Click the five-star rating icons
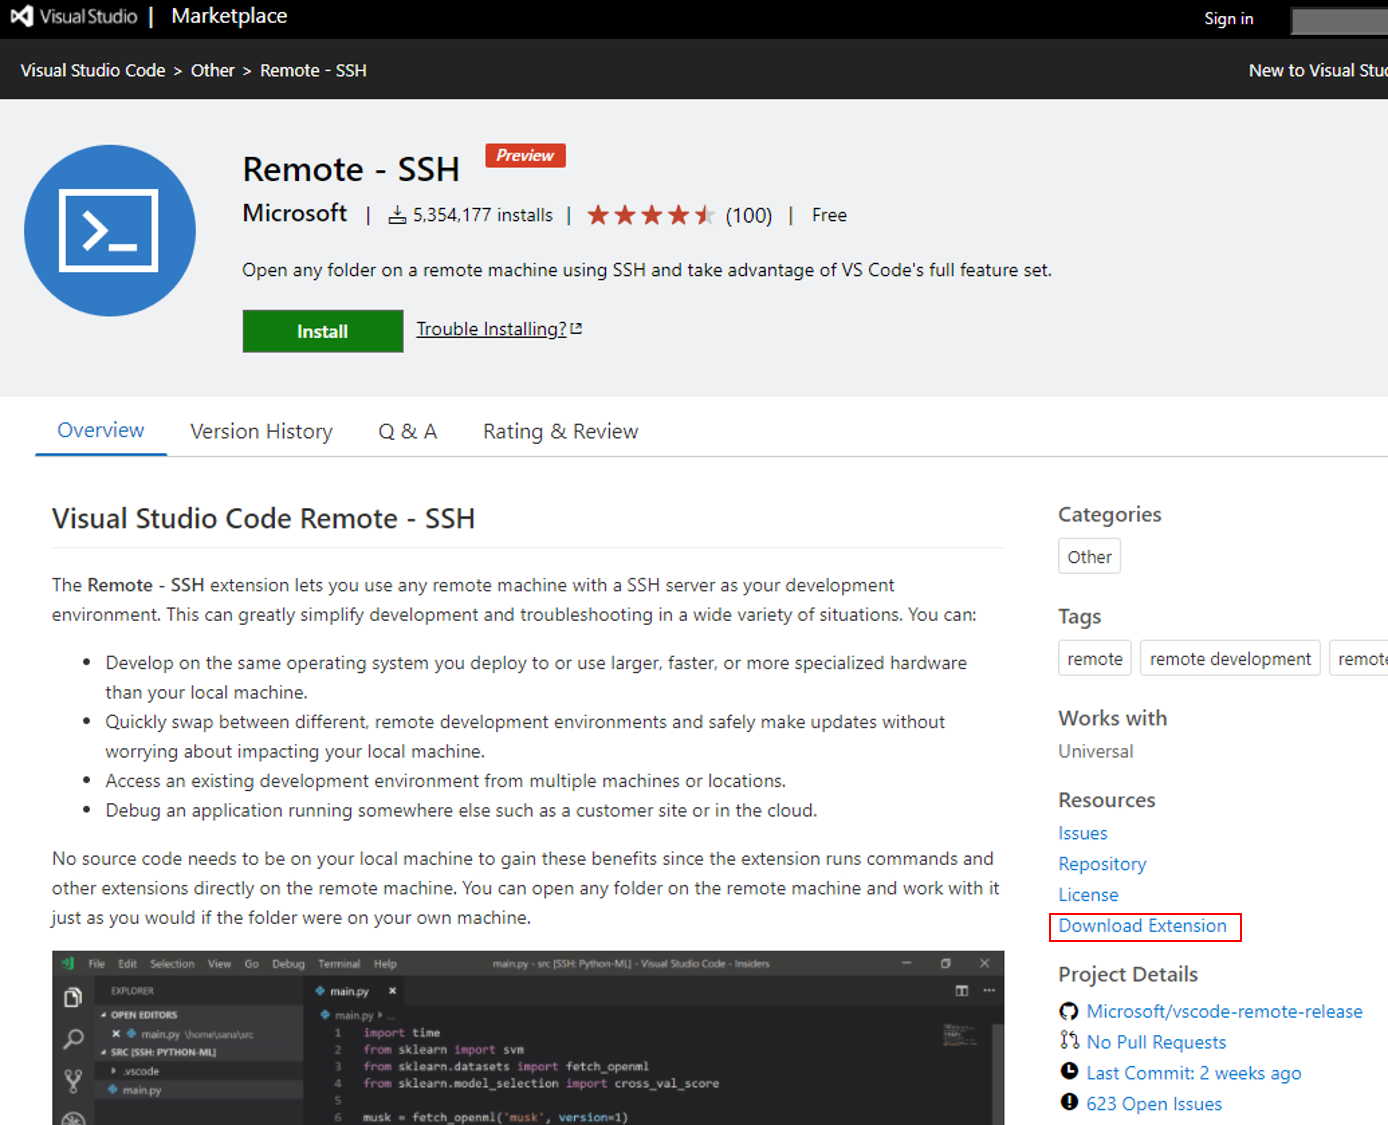Image resolution: width=1388 pixels, height=1125 pixels. click(650, 215)
